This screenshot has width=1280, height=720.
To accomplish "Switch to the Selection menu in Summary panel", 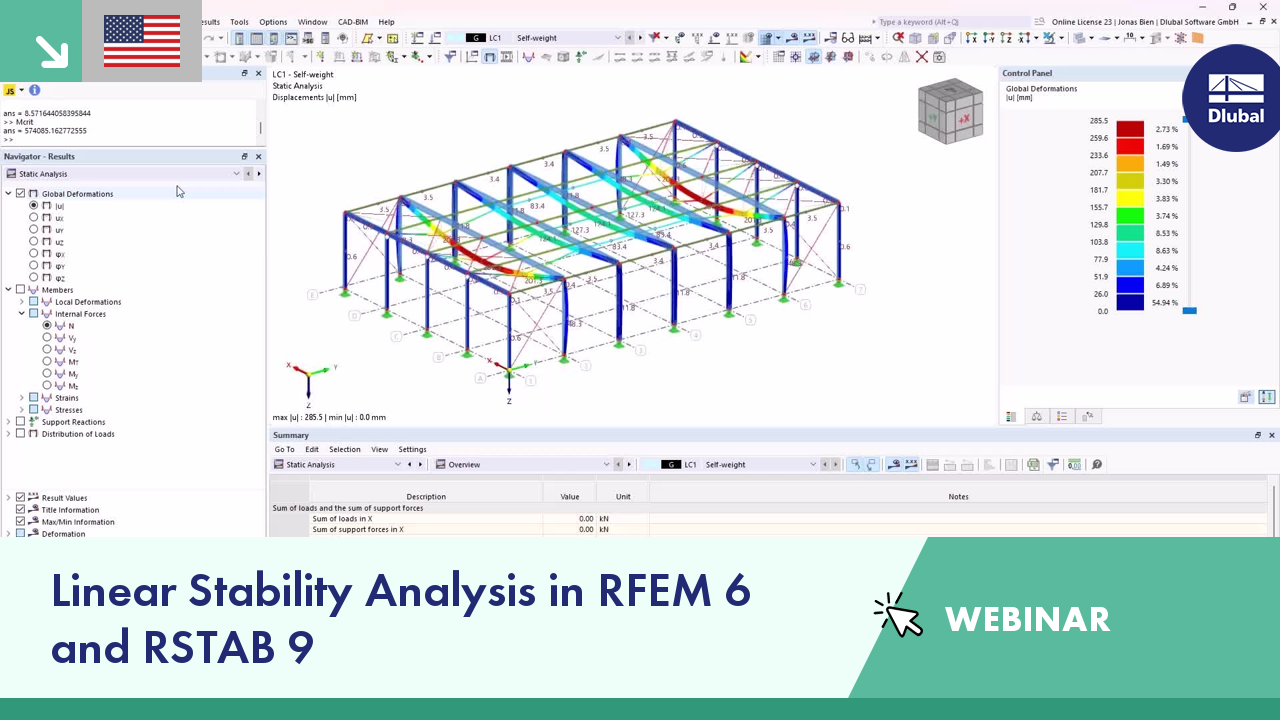I will pyautogui.click(x=344, y=449).
